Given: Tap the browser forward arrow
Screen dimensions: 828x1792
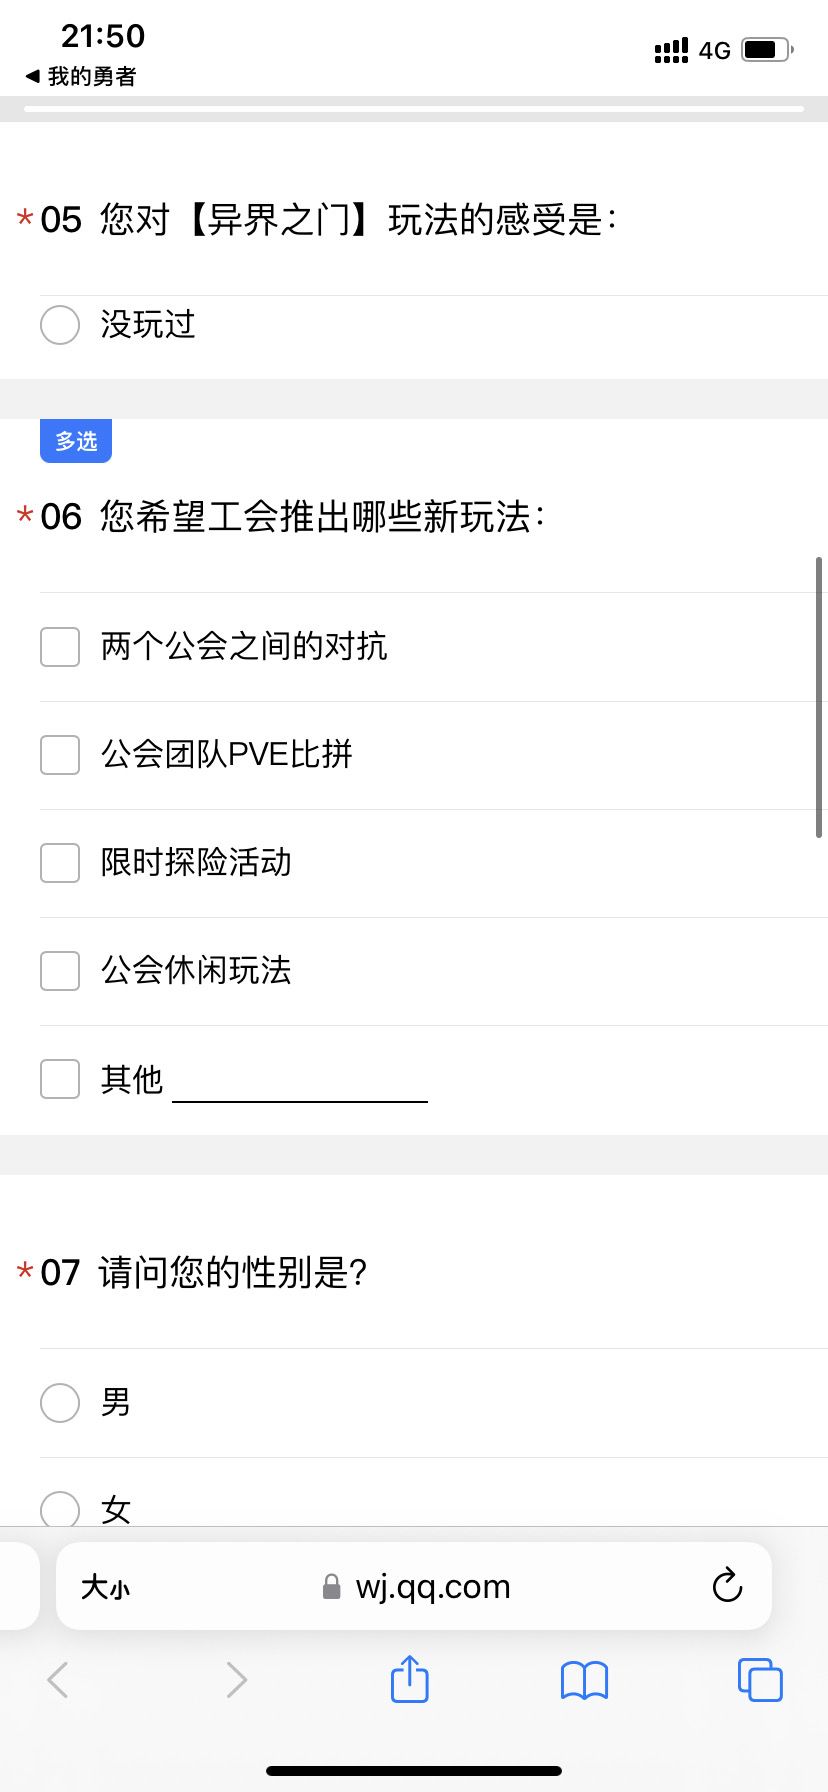Looking at the screenshot, I should pyautogui.click(x=236, y=1680).
